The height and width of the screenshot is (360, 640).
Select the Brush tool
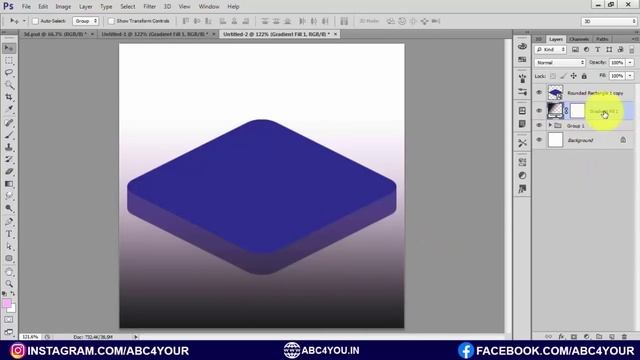pos(9,135)
